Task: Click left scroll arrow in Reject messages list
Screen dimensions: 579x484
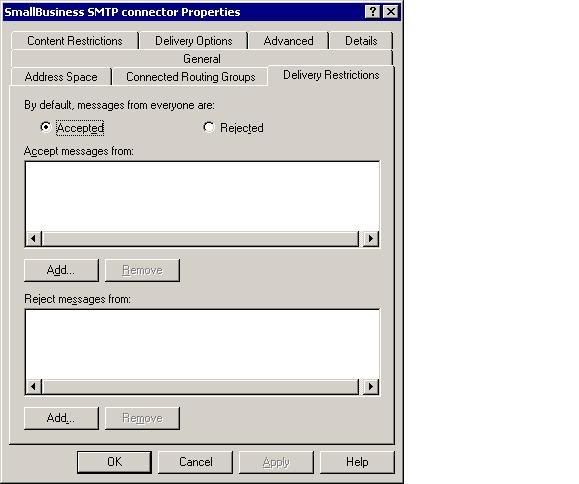Action: coord(34,387)
